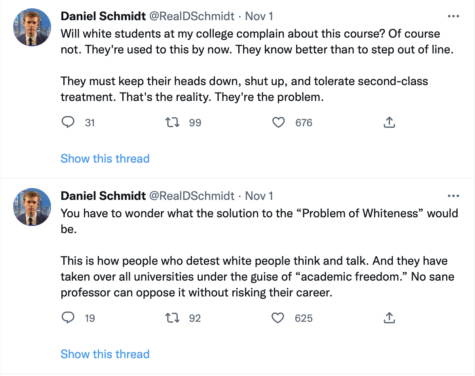Retweet the tweet with 92 retweets
This screenshot has width=475, height=376.
172,318
